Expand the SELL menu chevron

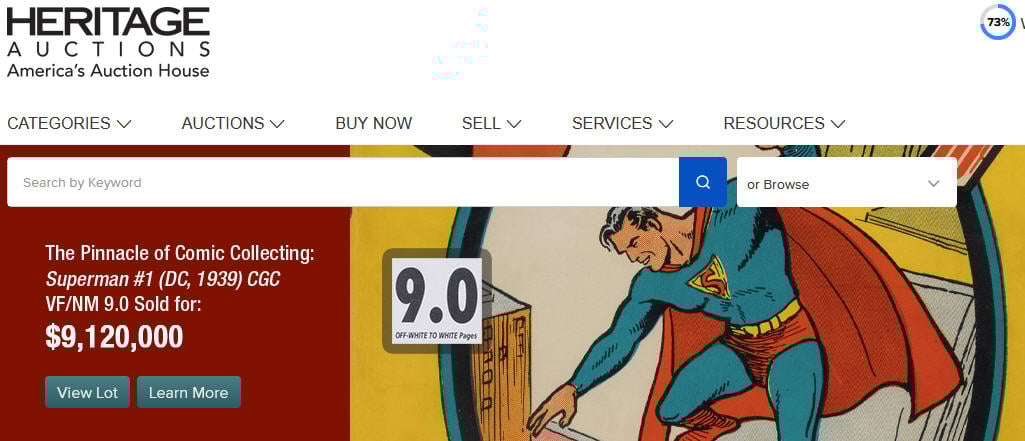click(x=514, y=123)
